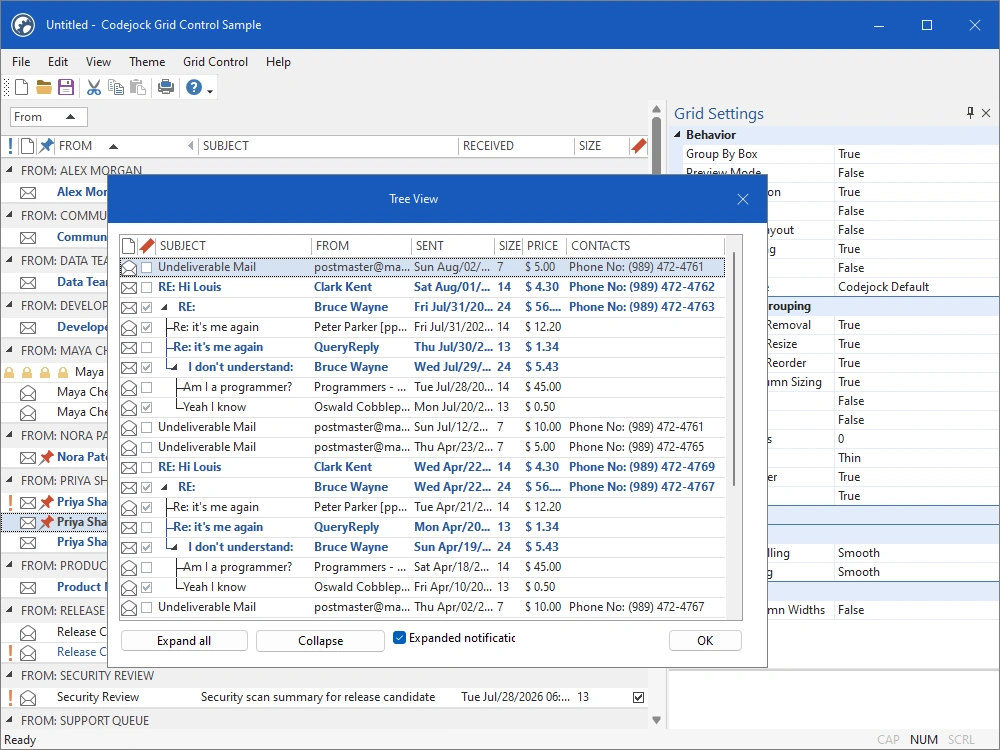Pin the Grid Settings panel
This screenshot has height=750, width=1000.
(970, 113)
